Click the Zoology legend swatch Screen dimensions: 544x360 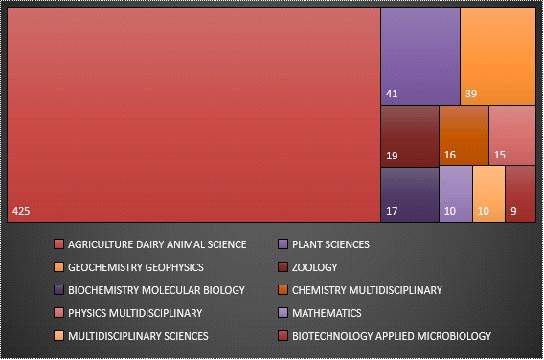click(283, 267)
